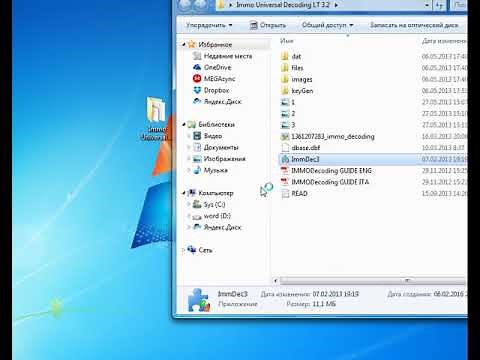
Task: Select image file 1 icon
Action: click(x=285, y=102)
